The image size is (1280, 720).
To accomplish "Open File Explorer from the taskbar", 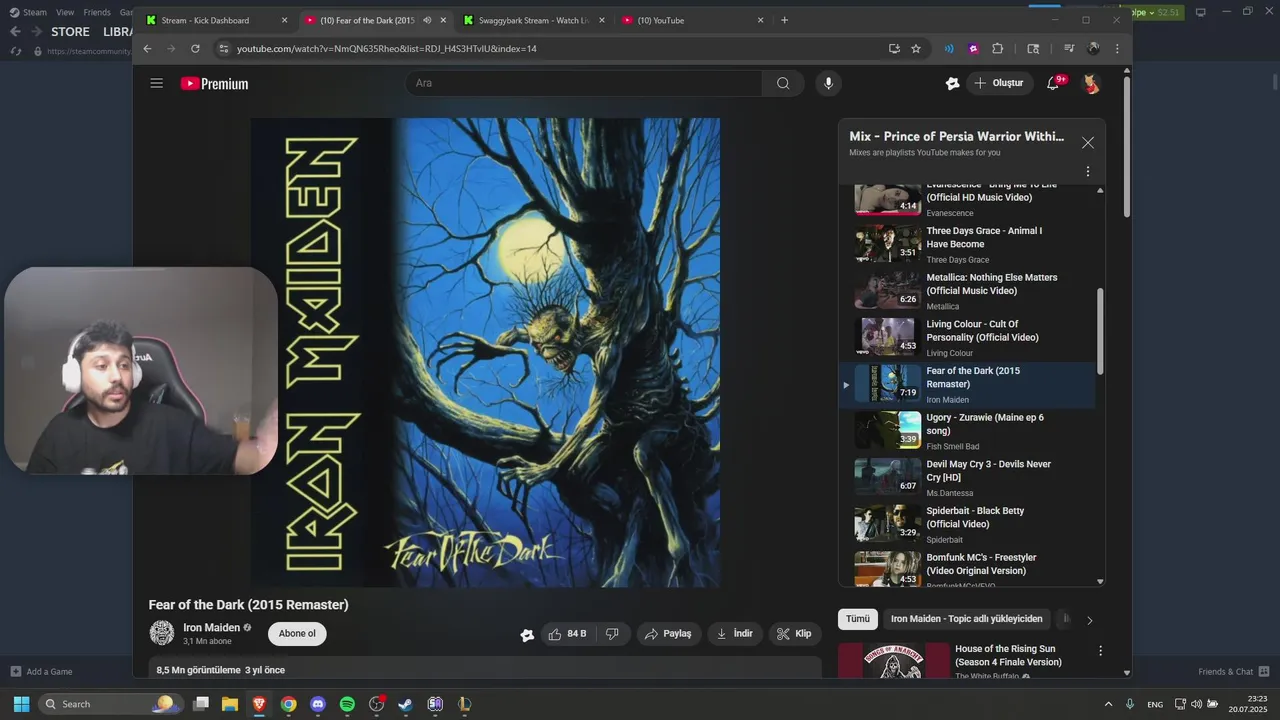I will [230, 704].
